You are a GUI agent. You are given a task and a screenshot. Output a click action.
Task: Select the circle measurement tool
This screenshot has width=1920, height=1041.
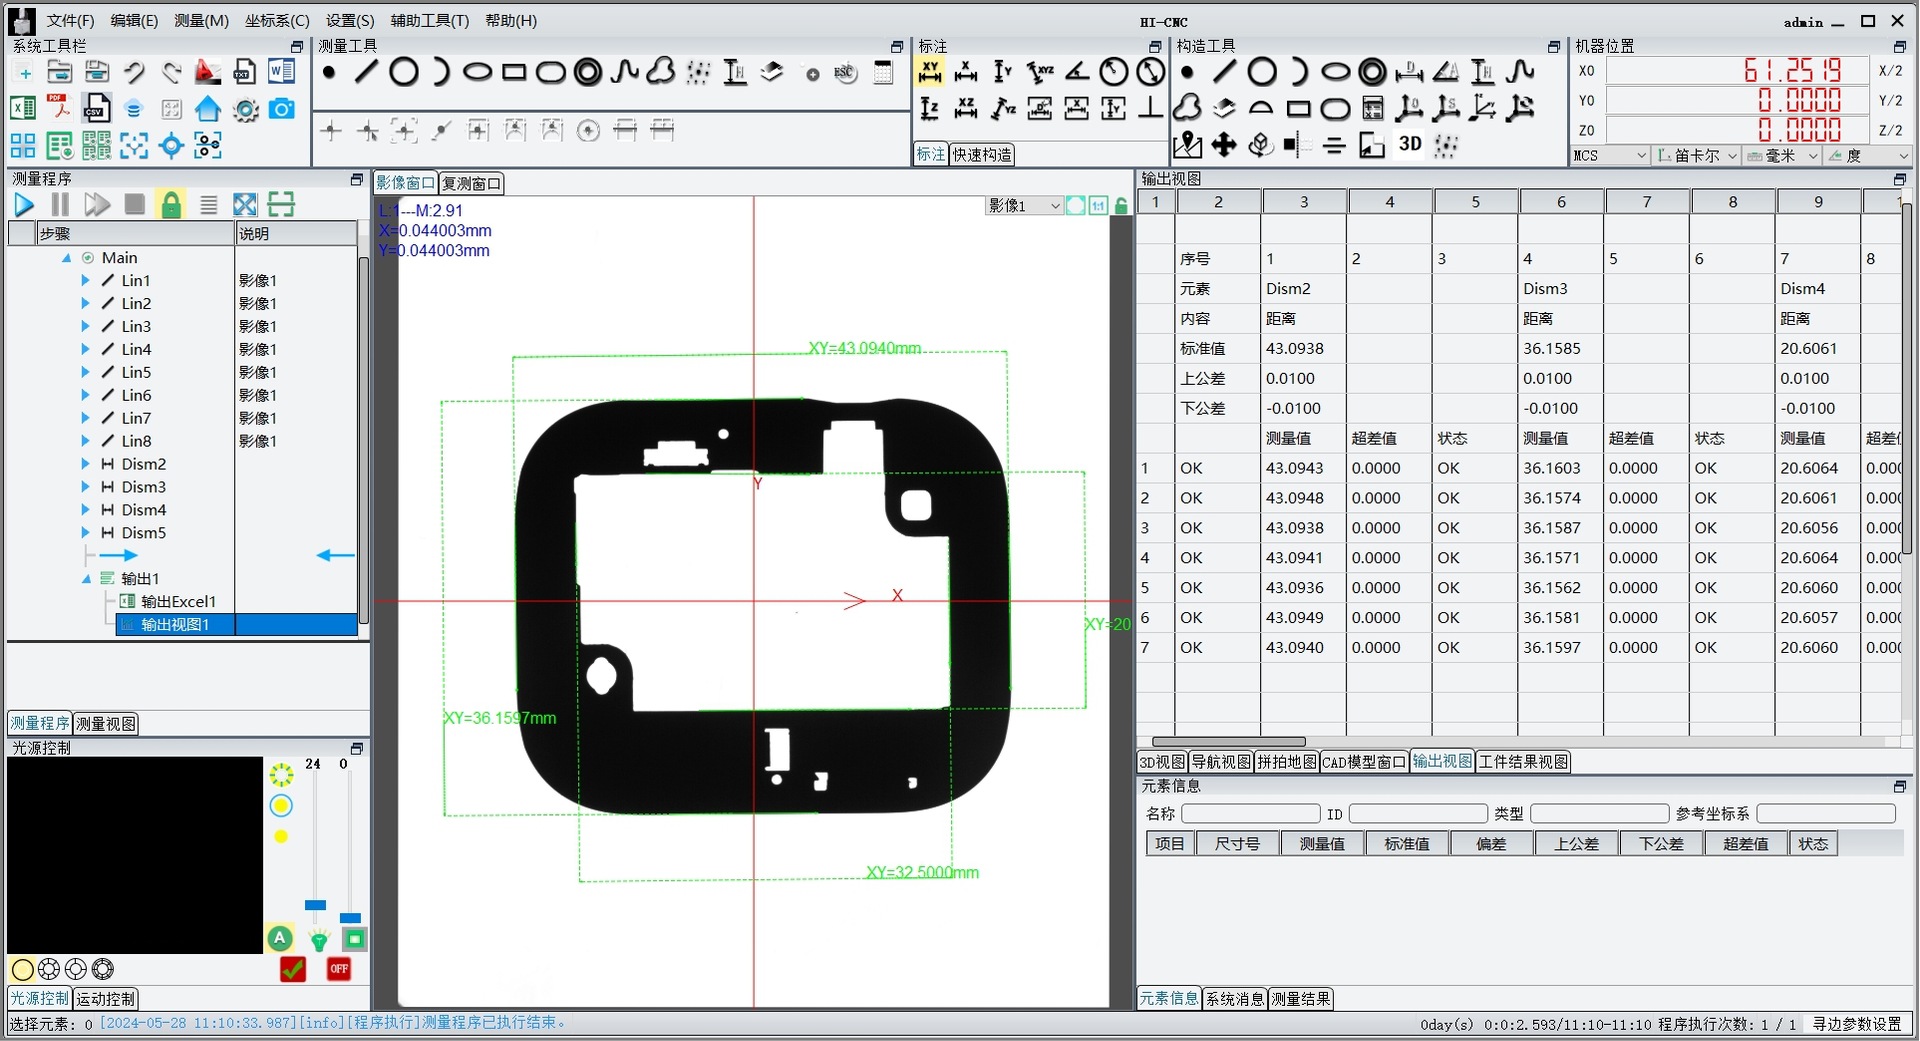(404, 72)
